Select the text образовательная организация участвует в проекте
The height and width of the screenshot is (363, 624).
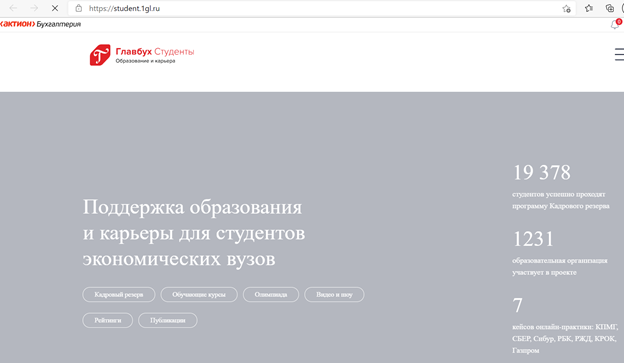pos(560,267)
